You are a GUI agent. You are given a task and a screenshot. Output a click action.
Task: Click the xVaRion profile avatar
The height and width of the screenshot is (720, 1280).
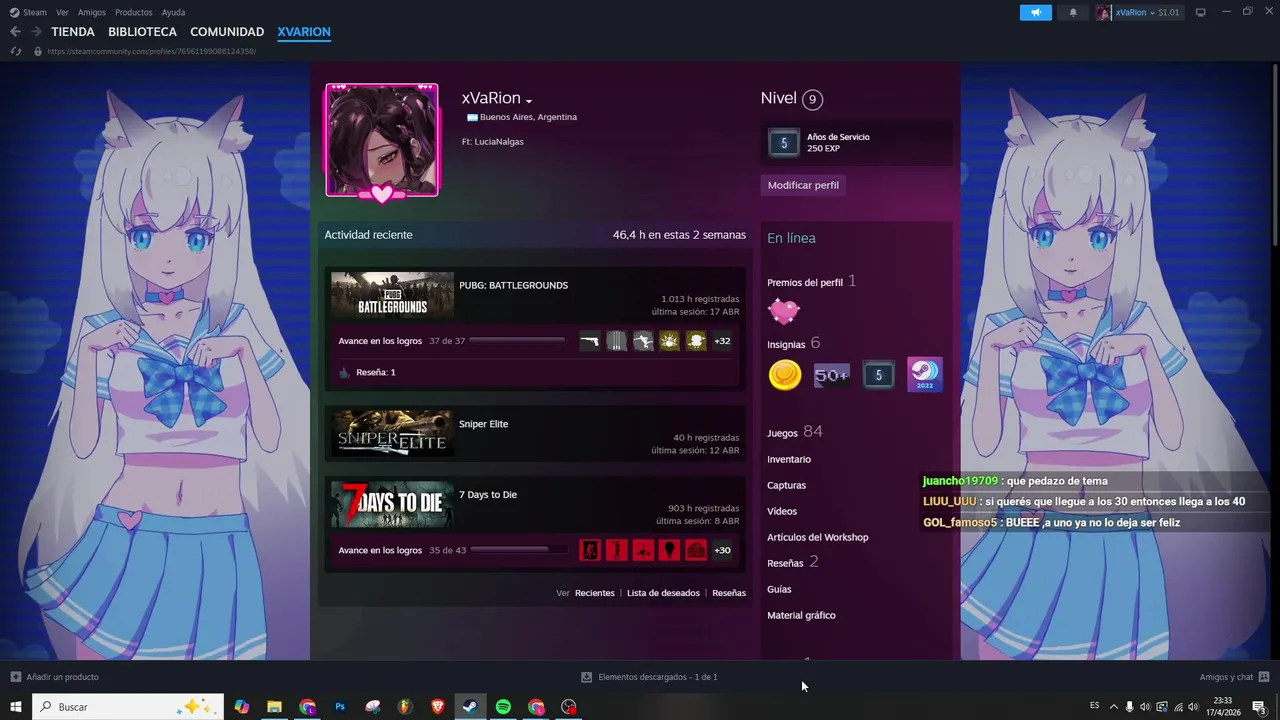click(x=382, y=140)
